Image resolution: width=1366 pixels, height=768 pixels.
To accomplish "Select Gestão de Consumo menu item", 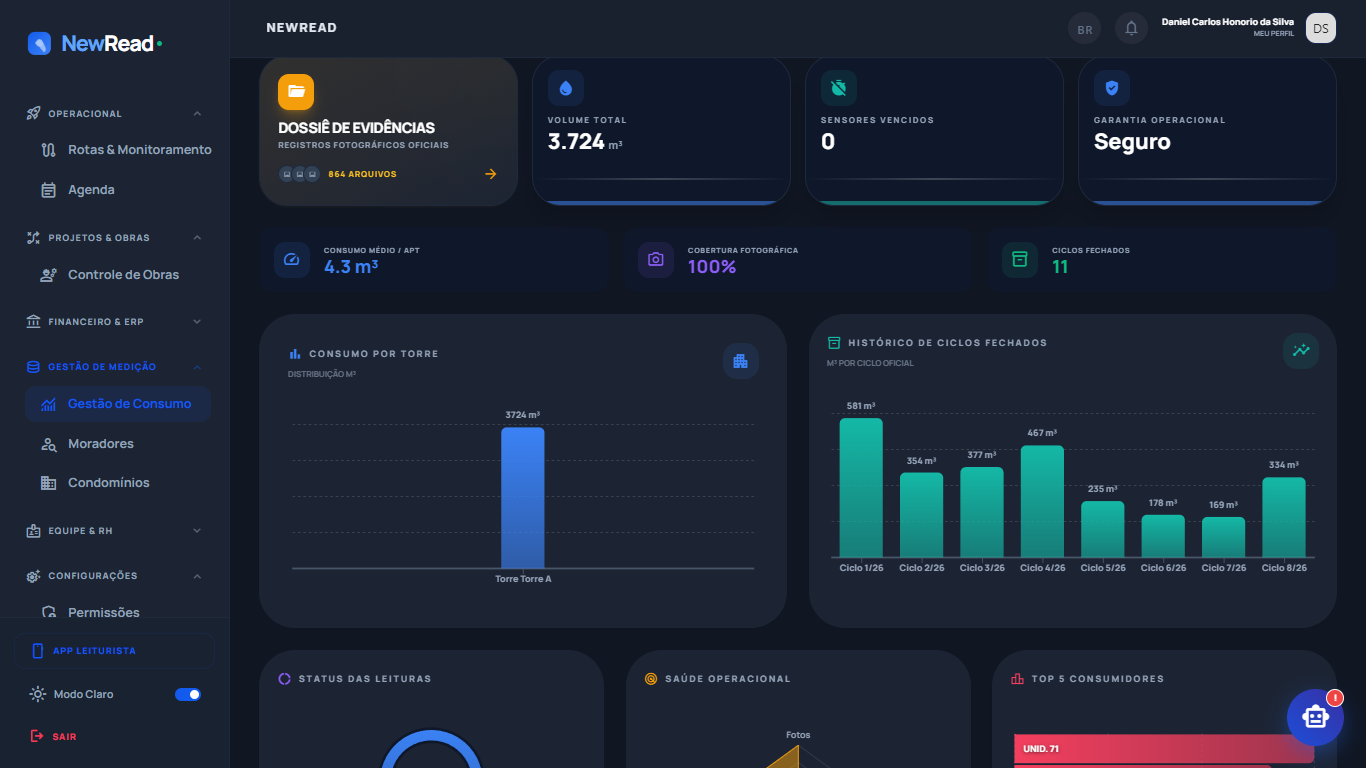I will (x=118, y=404).
